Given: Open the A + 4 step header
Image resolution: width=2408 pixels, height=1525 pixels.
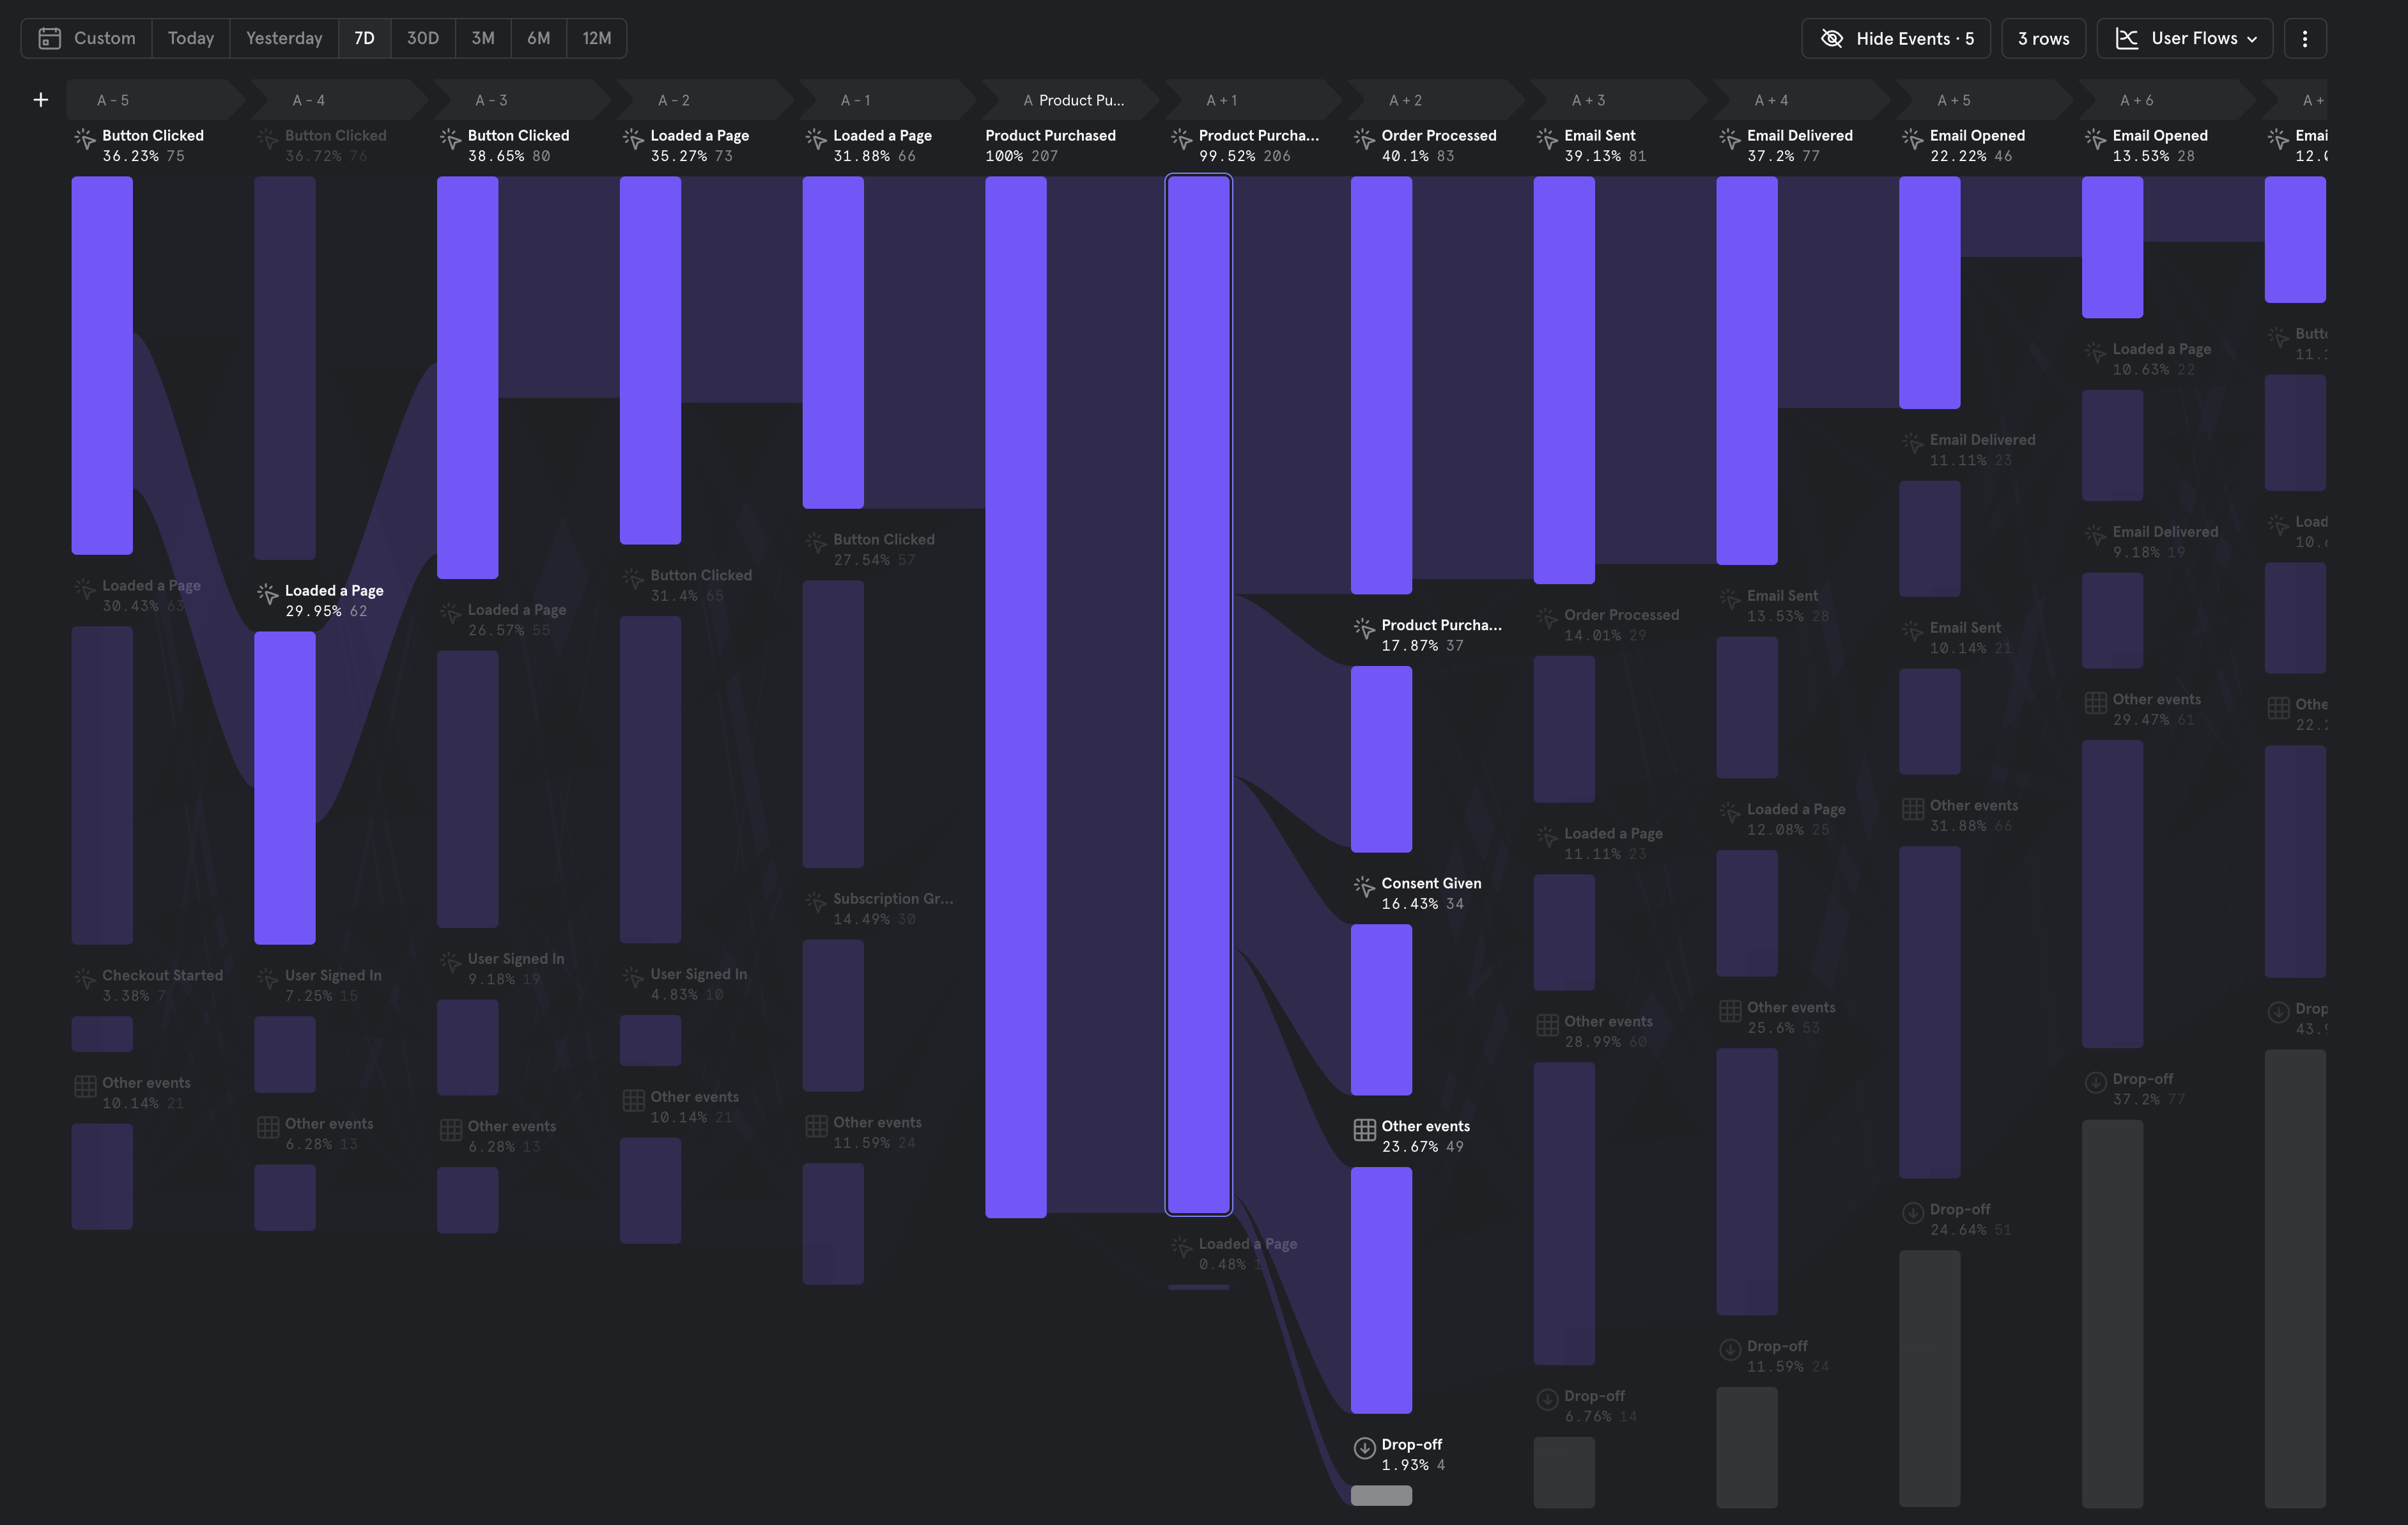Looking at the screenshot, I should pos(1802,100).
